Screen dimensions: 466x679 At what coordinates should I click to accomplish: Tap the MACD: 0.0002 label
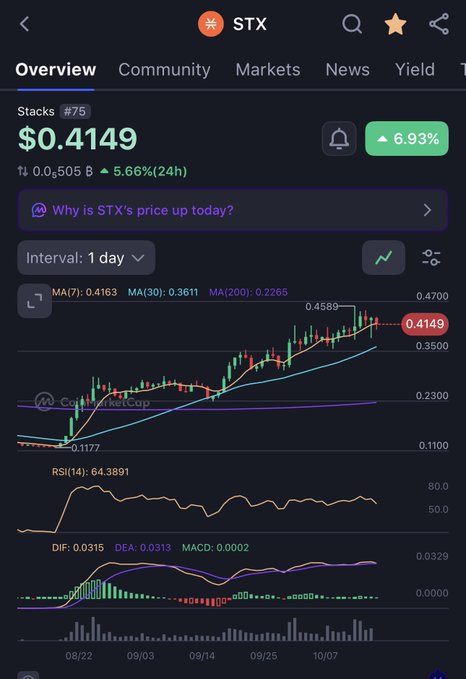tap(215, 548)
